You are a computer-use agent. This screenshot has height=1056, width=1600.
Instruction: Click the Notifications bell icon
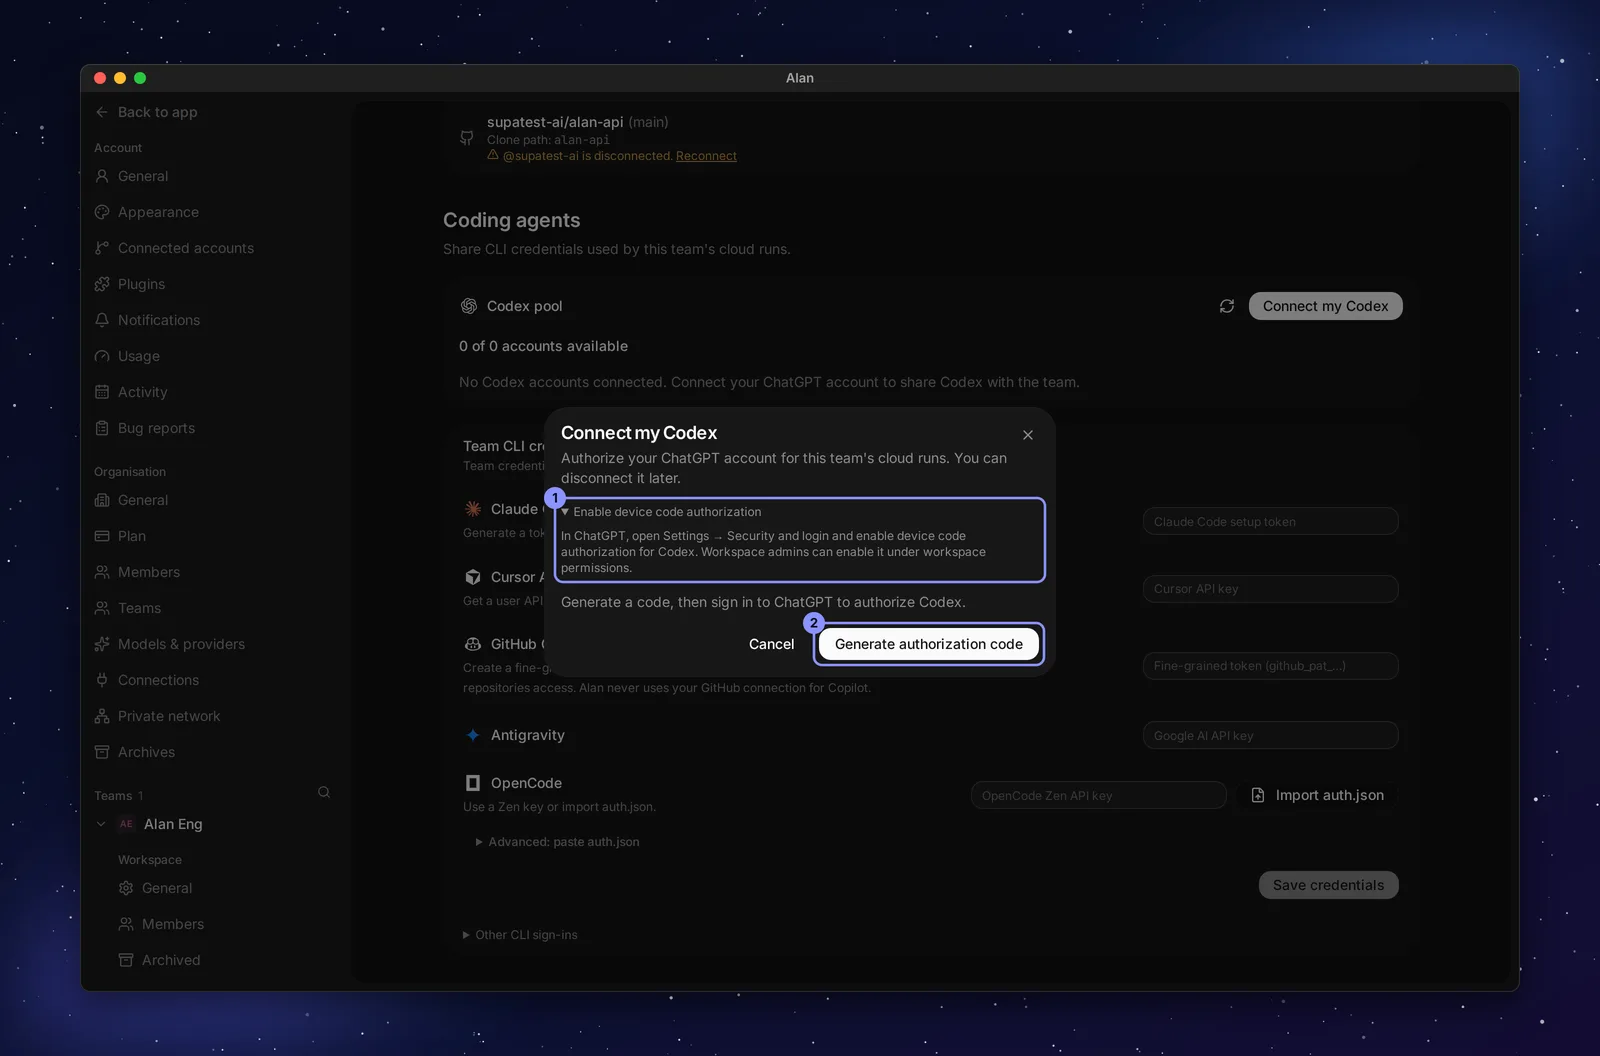coord(102,320)
